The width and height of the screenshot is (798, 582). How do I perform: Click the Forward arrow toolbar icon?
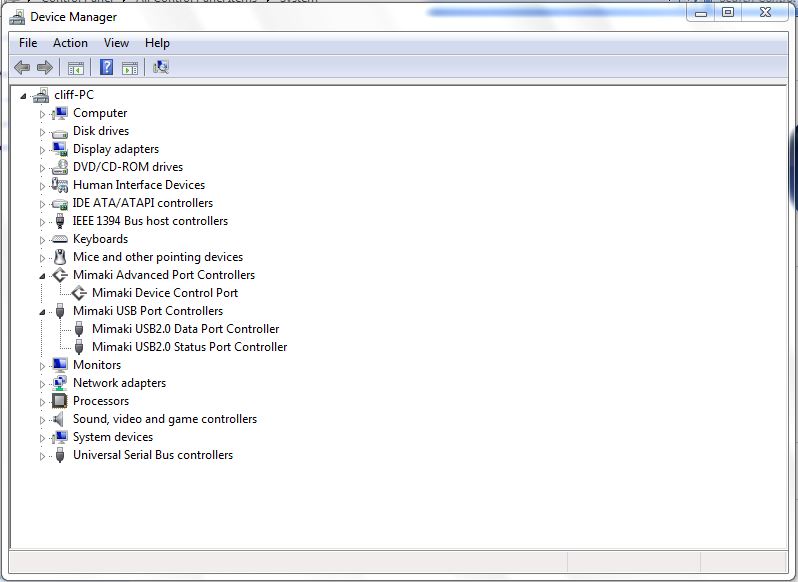coord(45,67)
